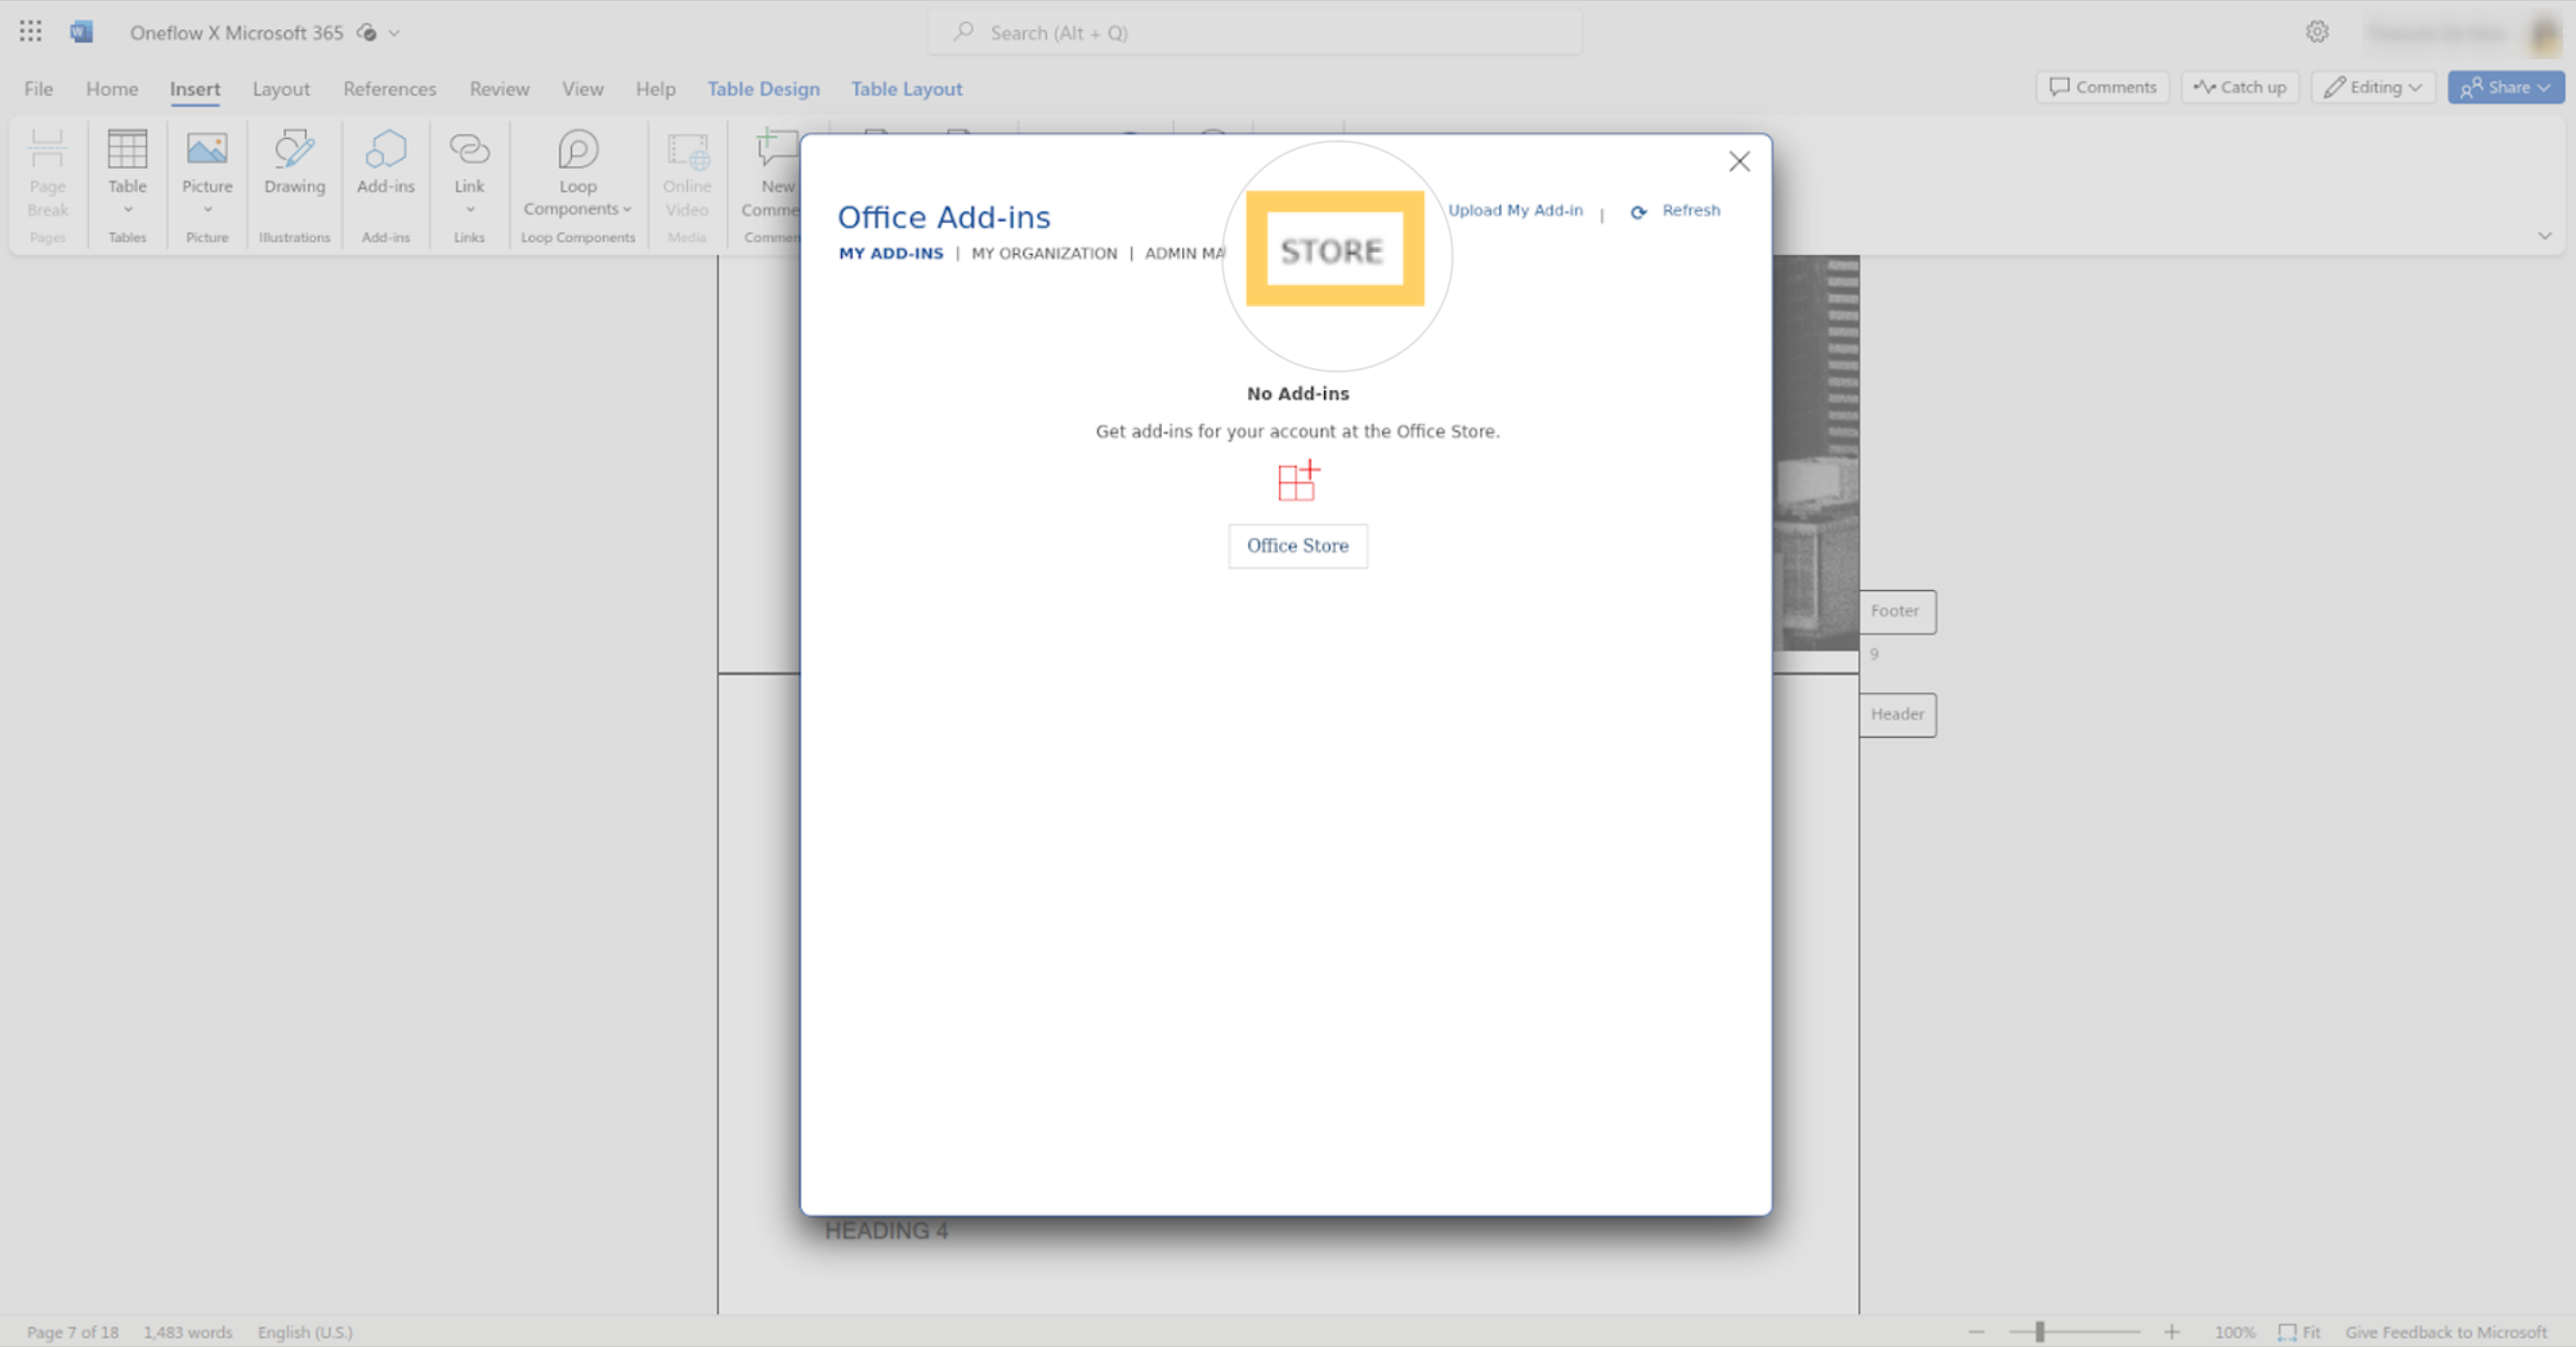Expand the document title dropdown chevron
Viewport: 2576px width, 1347px height.
click(x=395, y=33)
